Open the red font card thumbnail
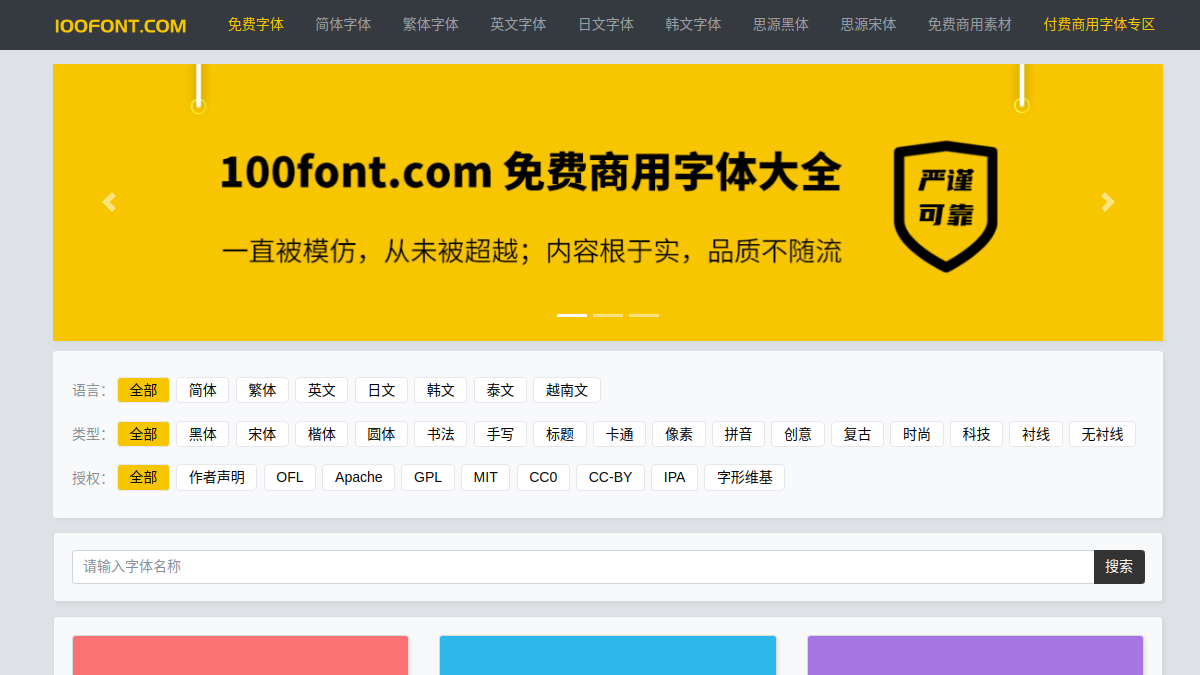 coord(240,655)
